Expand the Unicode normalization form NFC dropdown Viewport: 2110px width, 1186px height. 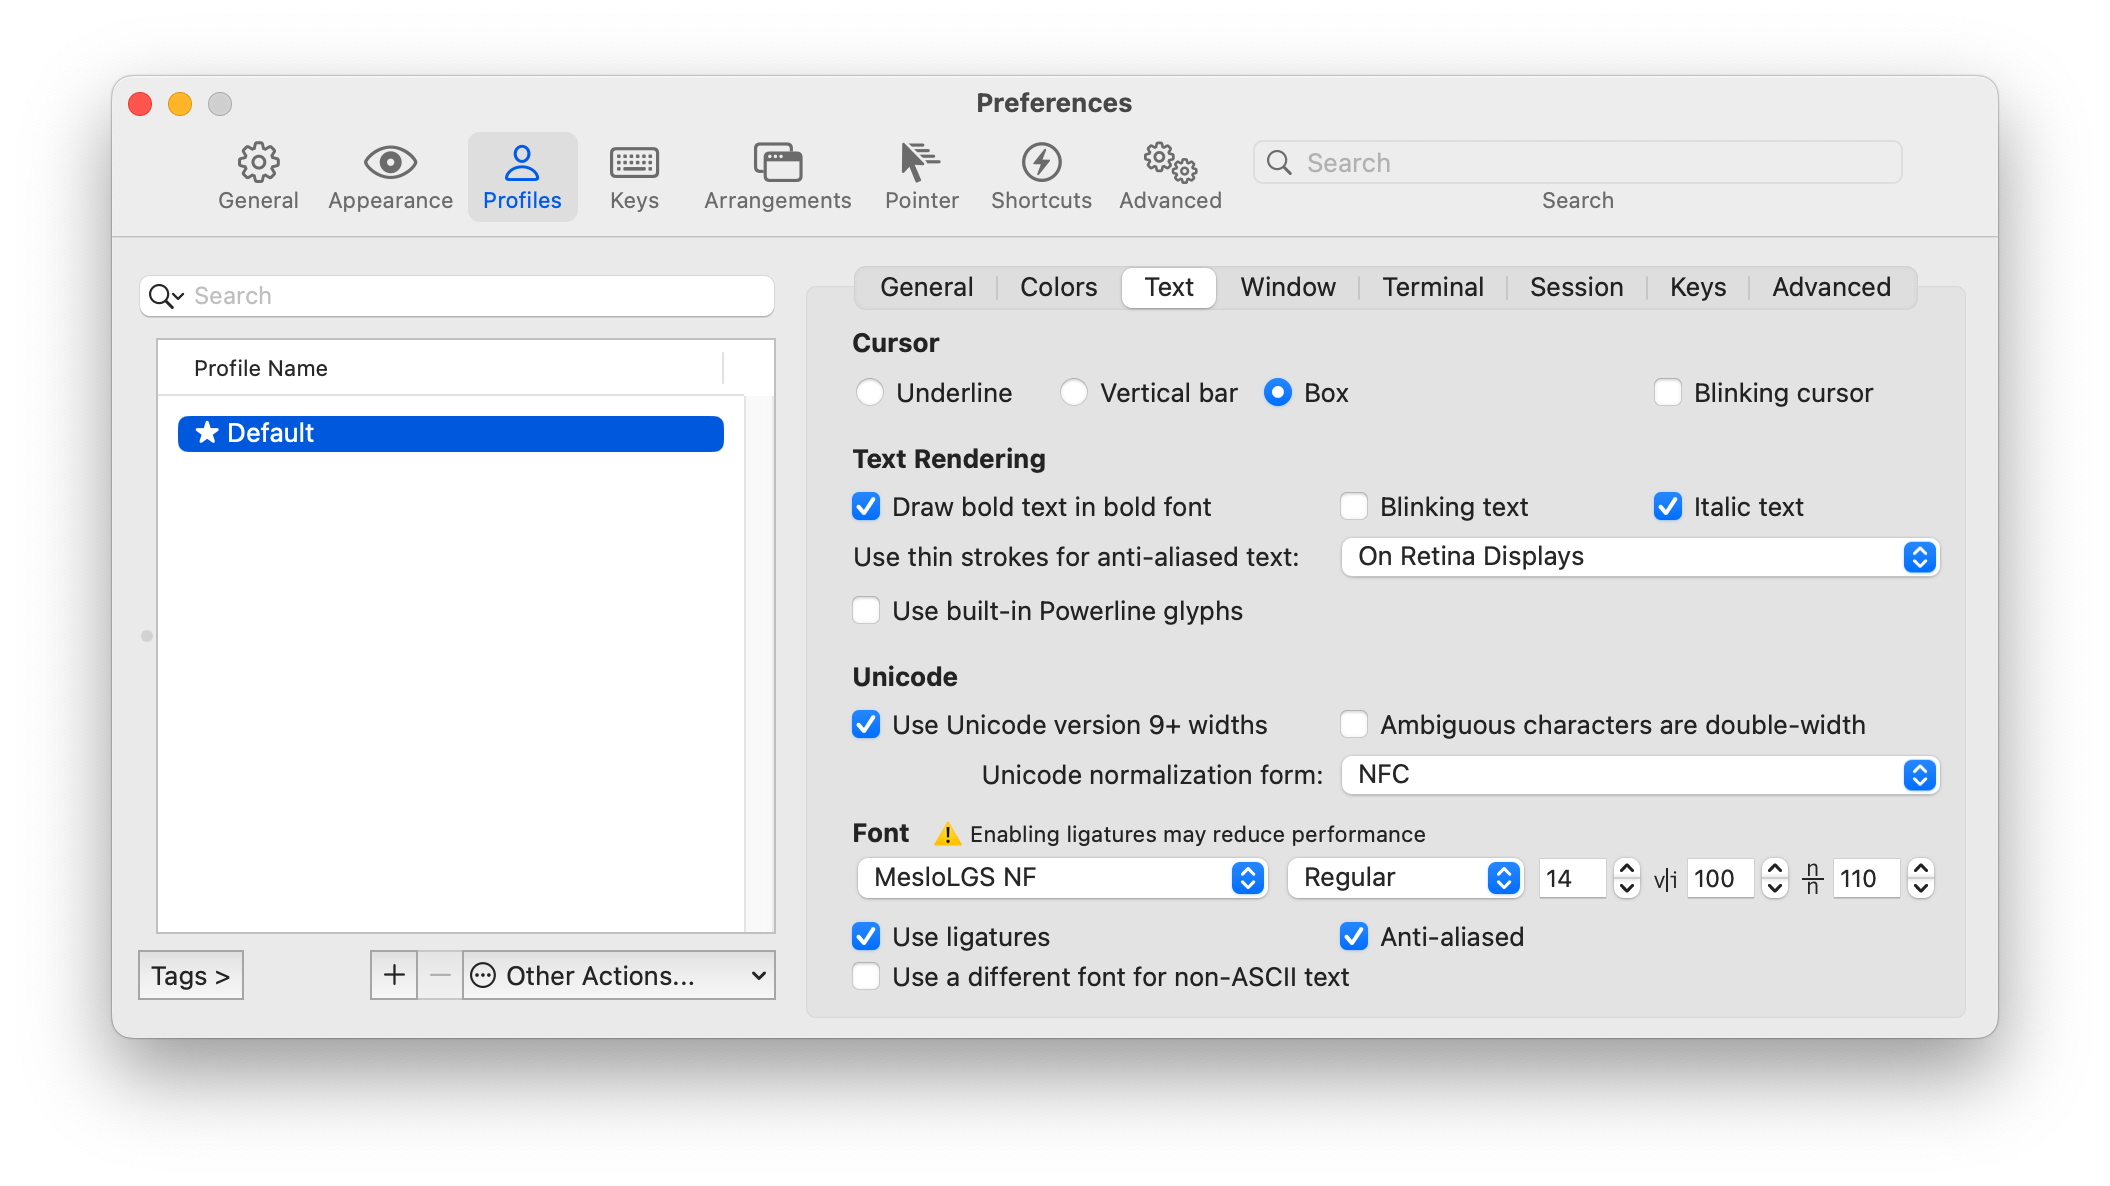(1639, 775)
